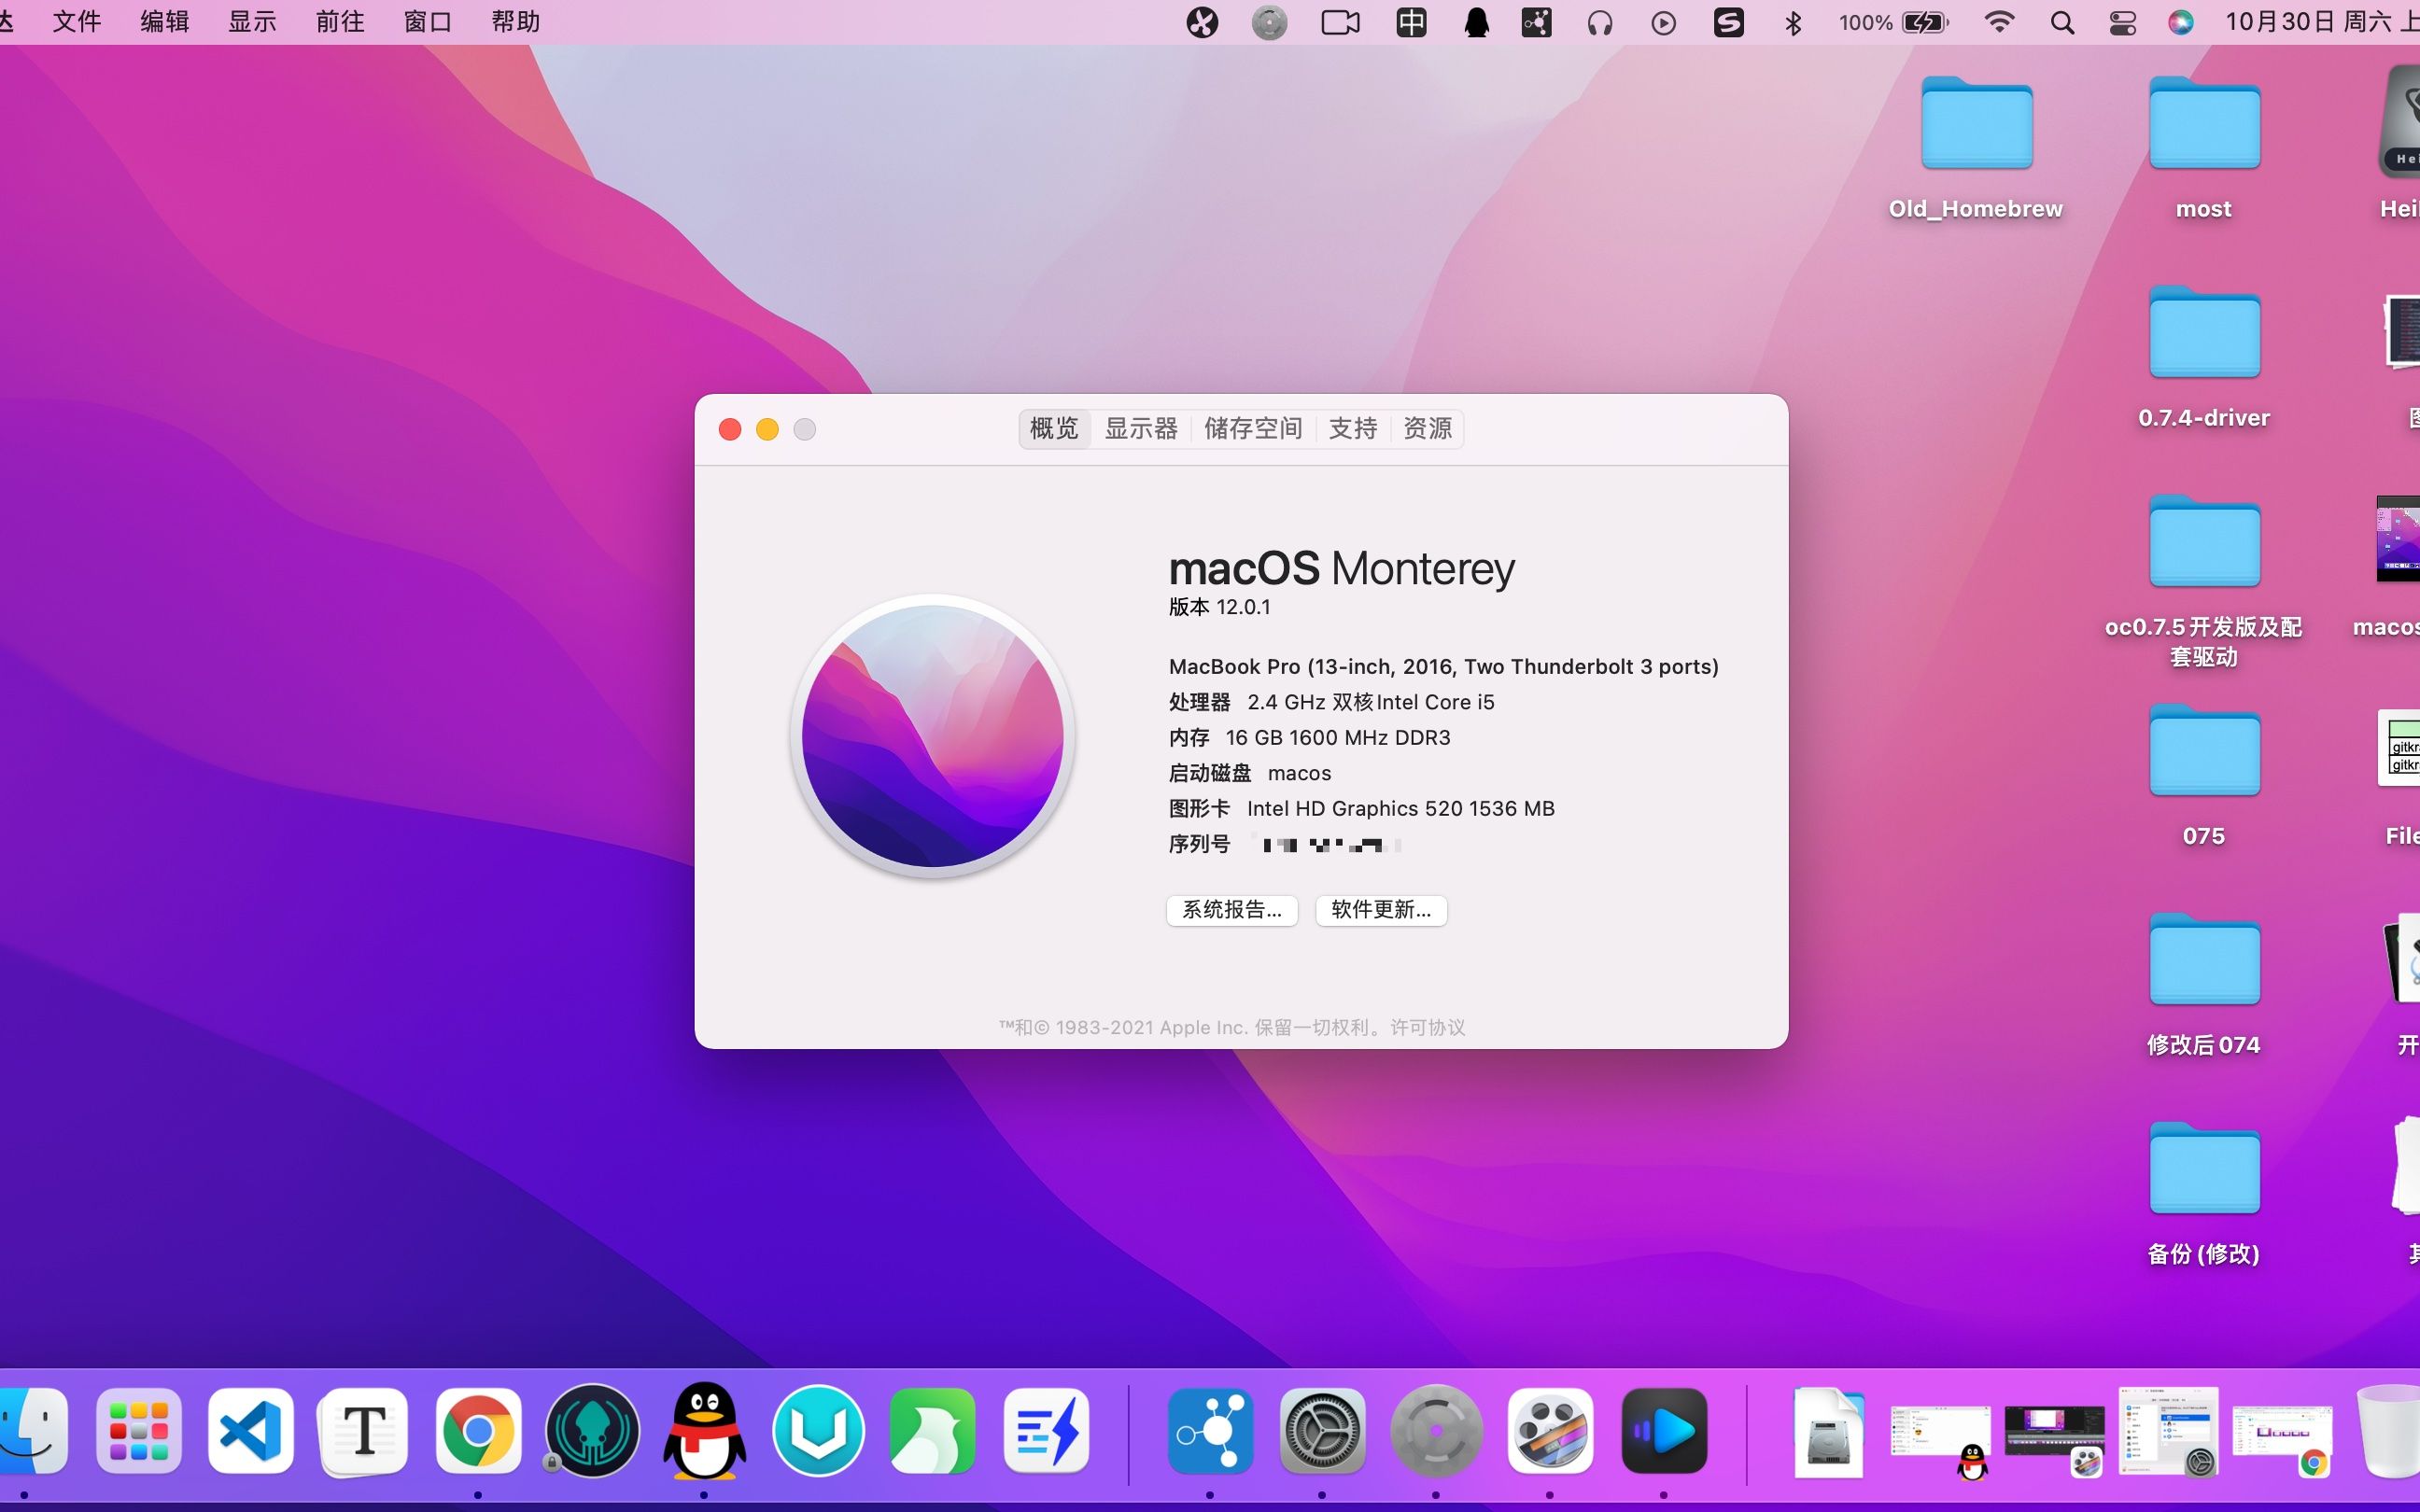
Task: Open Google Chrome from the Dock
Action: point(478,1430)
